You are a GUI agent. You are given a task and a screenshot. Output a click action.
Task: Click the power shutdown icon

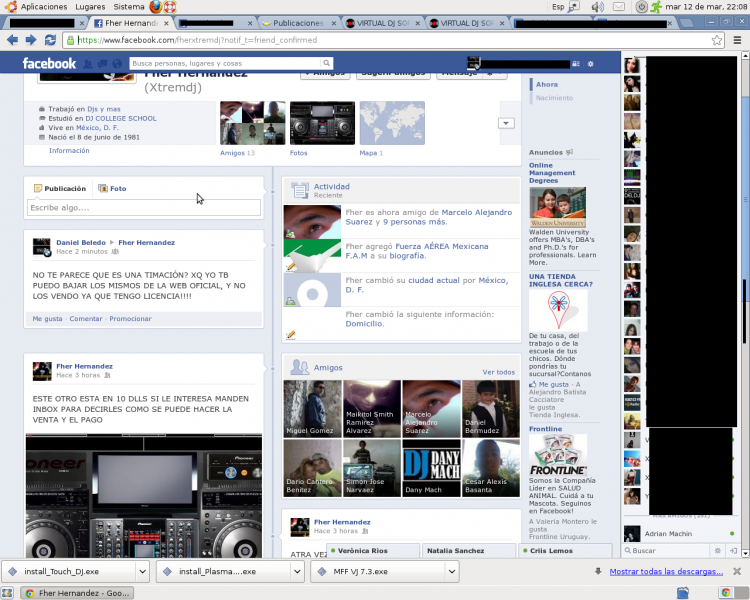click(641, 7)
